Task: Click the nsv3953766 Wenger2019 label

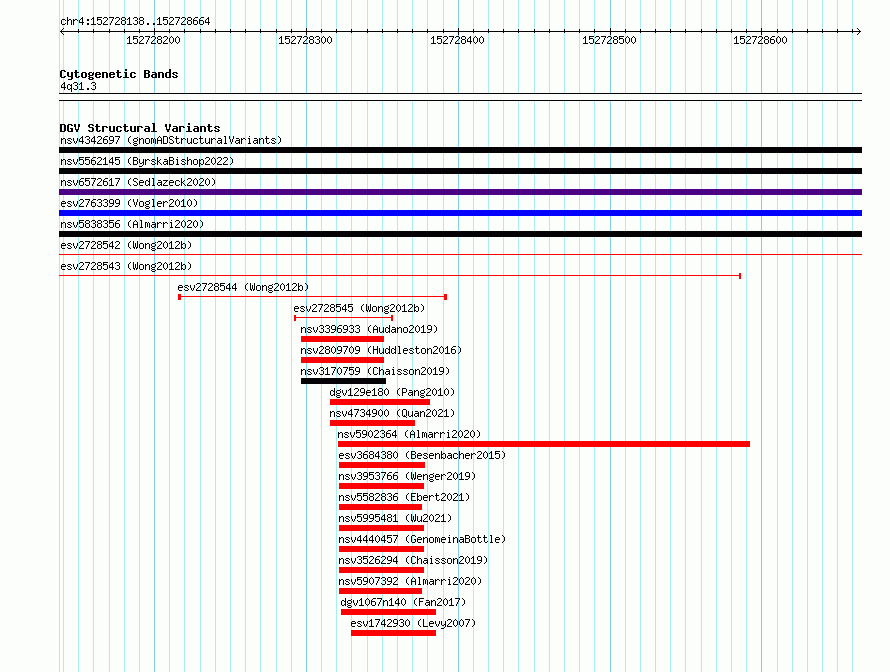Action: tap(407, 476)
